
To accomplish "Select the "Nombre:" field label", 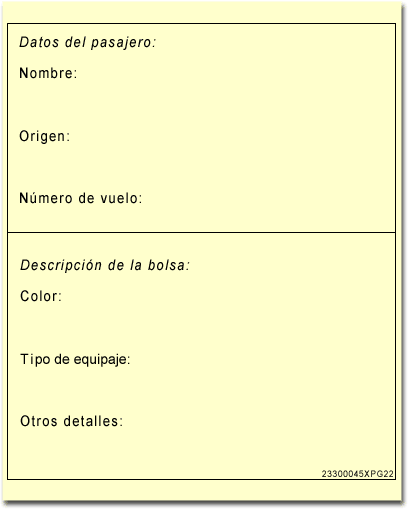I will (48, 73).
